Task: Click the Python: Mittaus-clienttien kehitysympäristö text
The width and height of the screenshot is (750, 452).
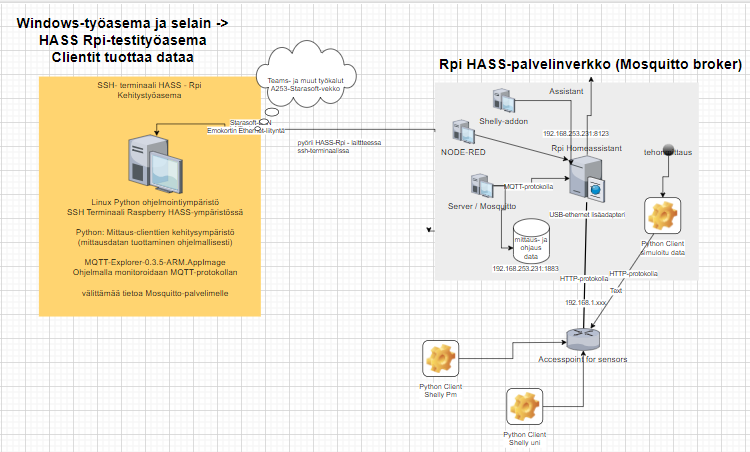Action: point(155,232)
